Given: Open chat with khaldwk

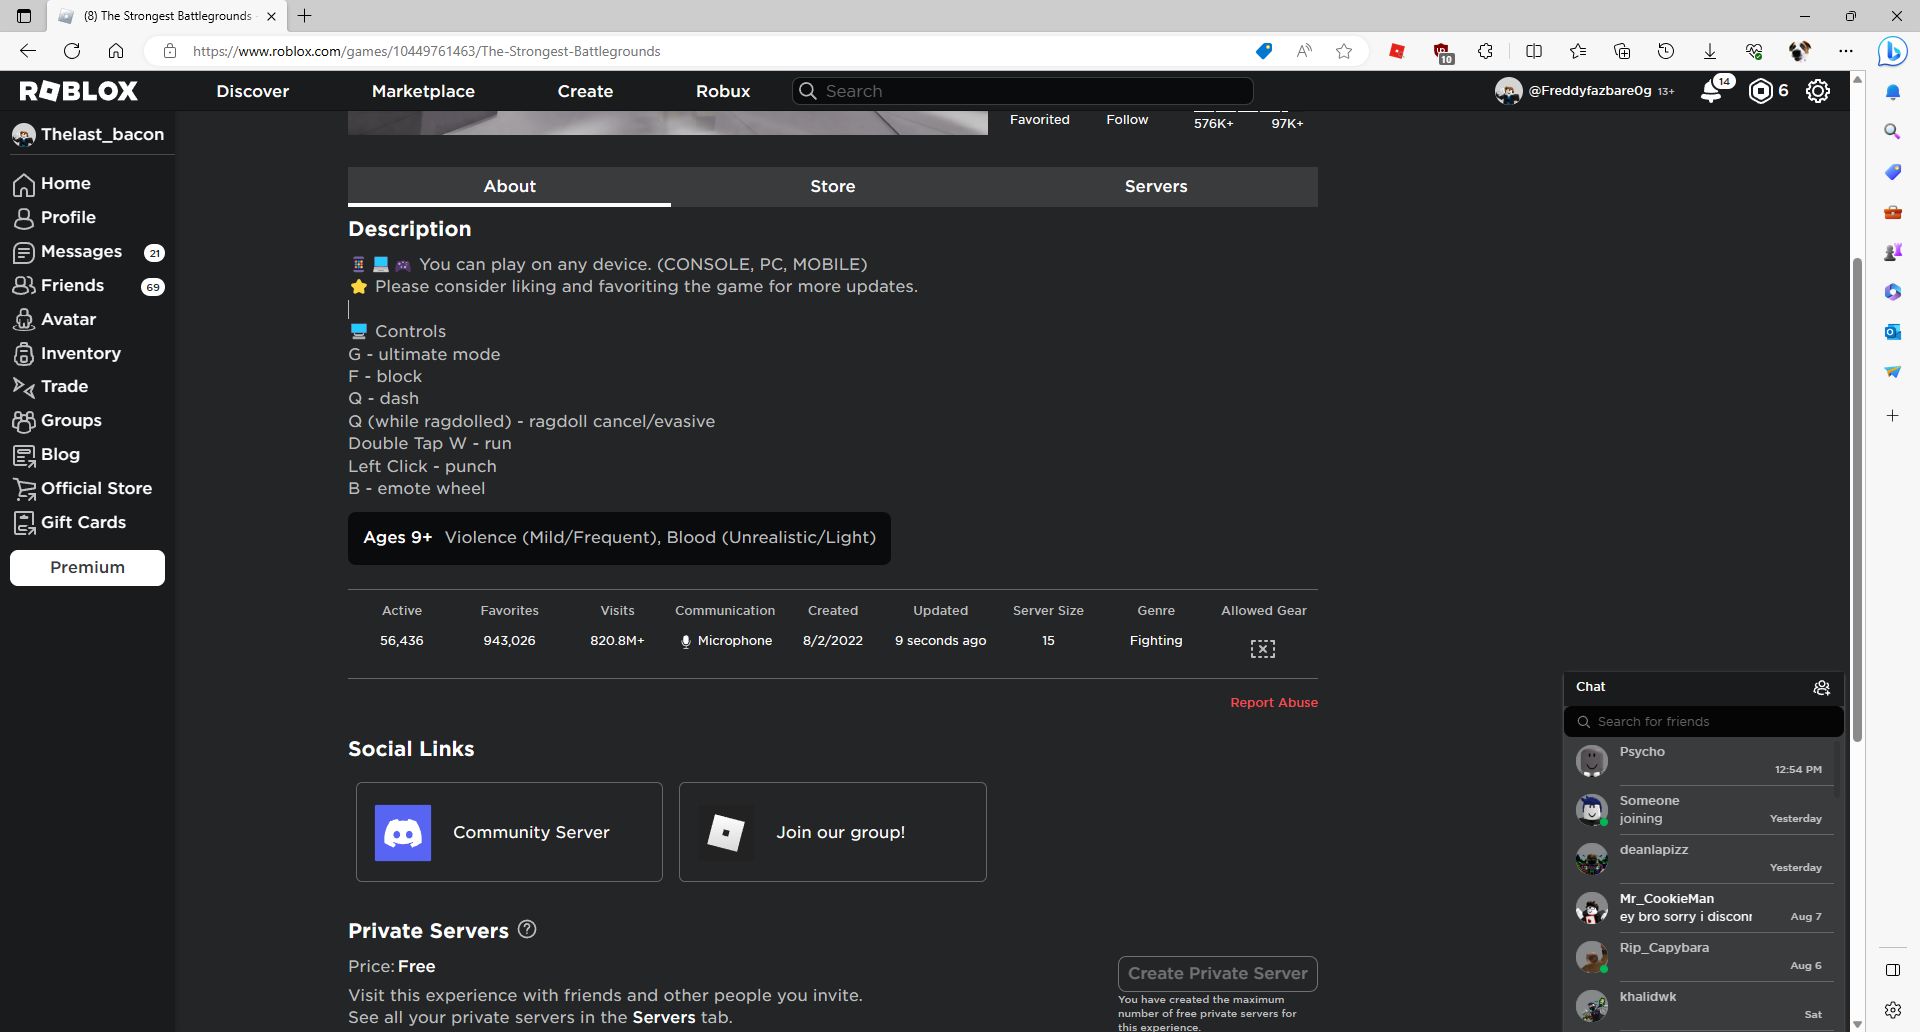Looking at the screenshot, I should pyautogui.click(x=1703, y=1006).
